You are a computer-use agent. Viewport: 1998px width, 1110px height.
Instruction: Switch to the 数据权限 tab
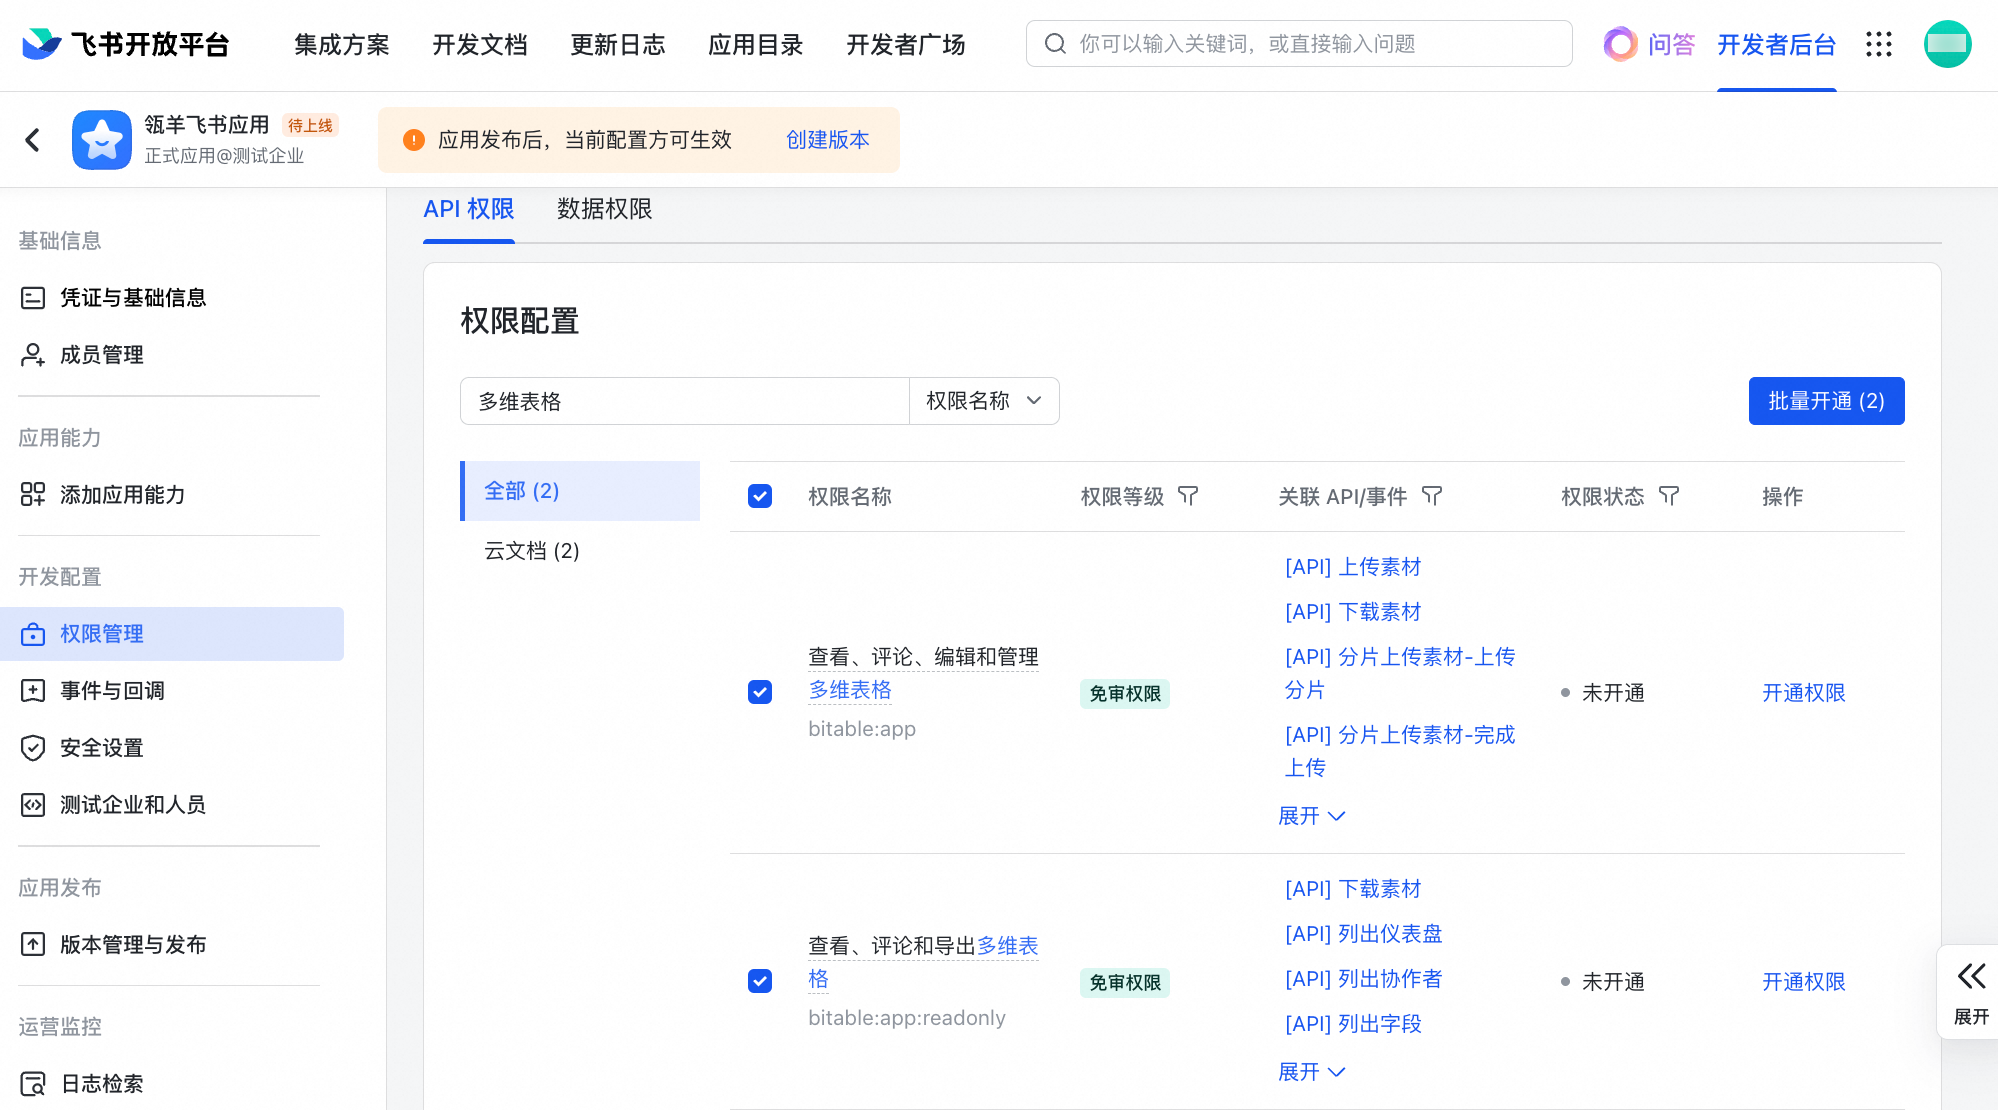pyautogui.click(x=604, y=209)
